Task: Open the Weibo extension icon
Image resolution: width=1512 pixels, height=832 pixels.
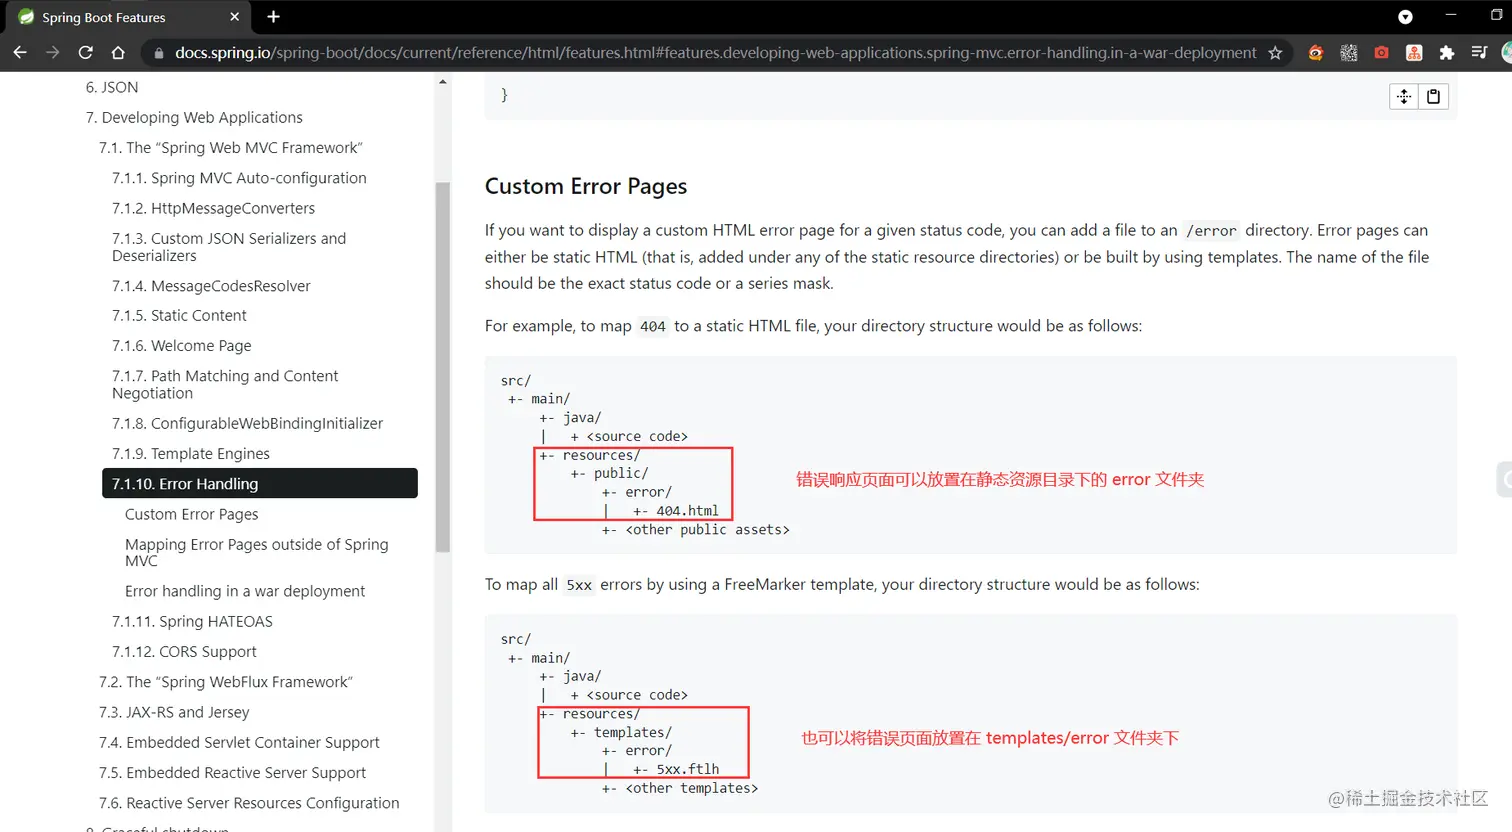Action: [1316, 53]
